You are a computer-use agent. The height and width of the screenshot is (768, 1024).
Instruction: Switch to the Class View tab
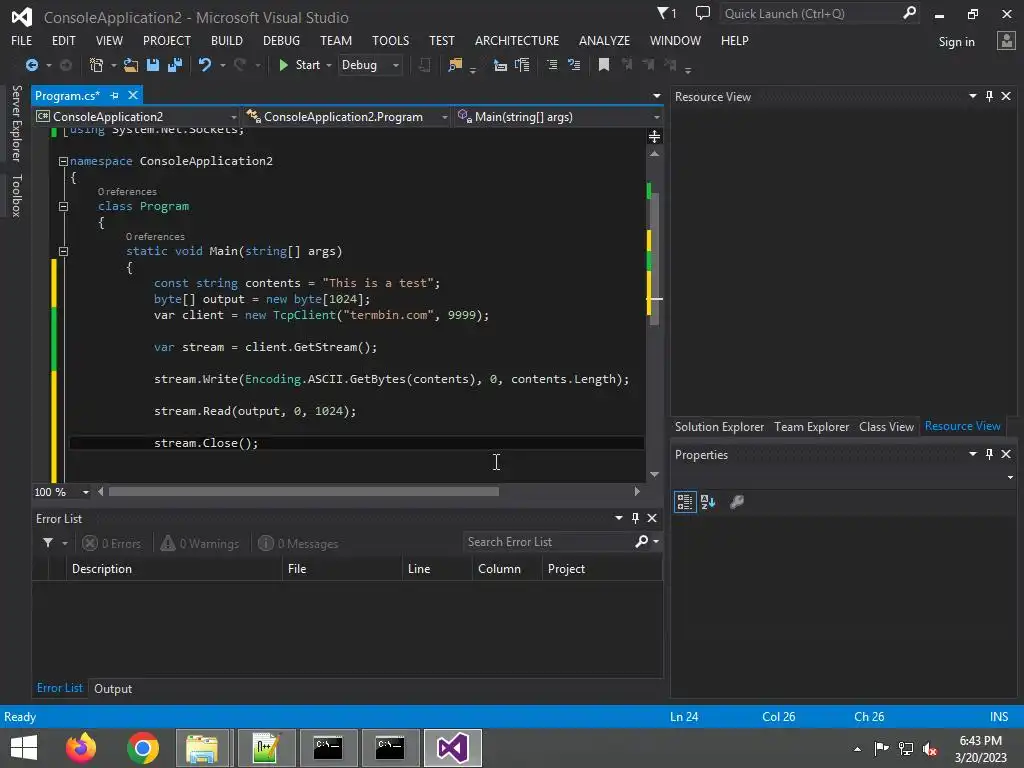[x=886, y=426]
